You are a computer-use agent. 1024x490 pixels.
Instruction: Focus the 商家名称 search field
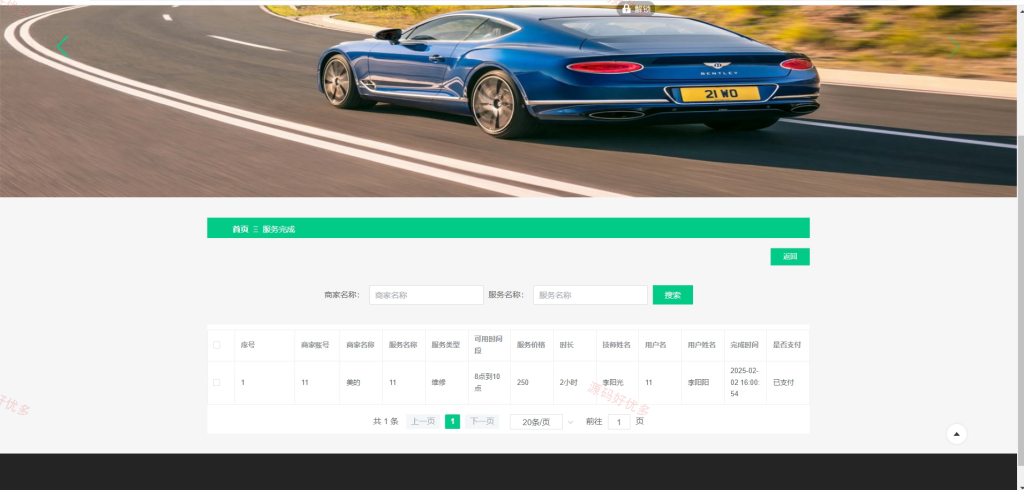point(426,295)
